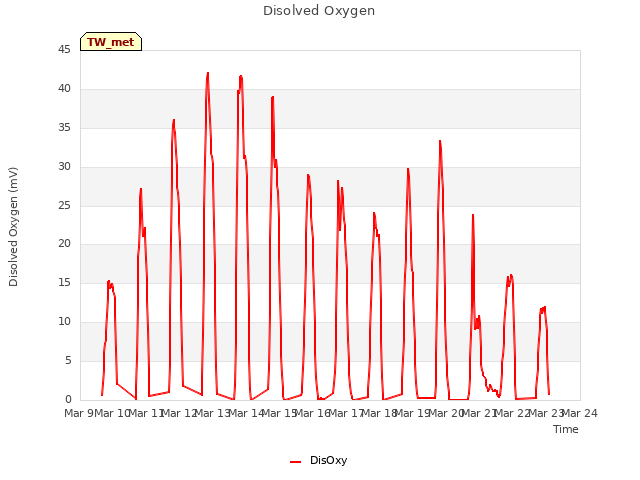640x480 pixels.
Task: Click the 'Mar 9' x-axis tick label
Action: pyautogui.click(x=79, y=413)
